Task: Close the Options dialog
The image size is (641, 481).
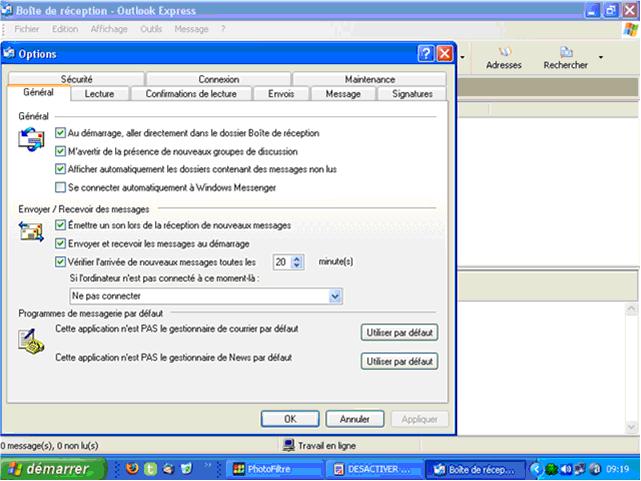Action: pyautogui.click(x=445, y=54)
